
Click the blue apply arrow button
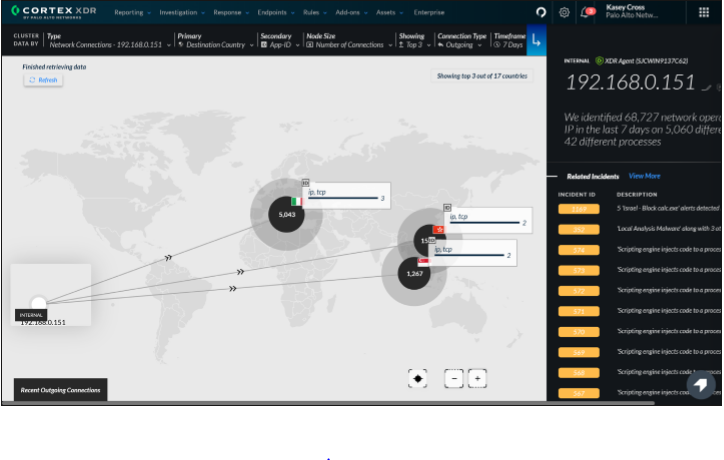pyautogui.click(x=536, y=41)
